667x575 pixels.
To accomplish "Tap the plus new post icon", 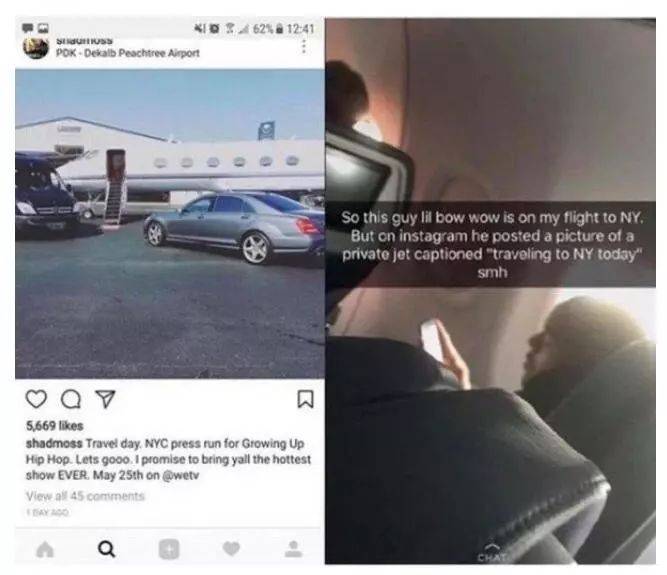I will click(x=169, y=549).
